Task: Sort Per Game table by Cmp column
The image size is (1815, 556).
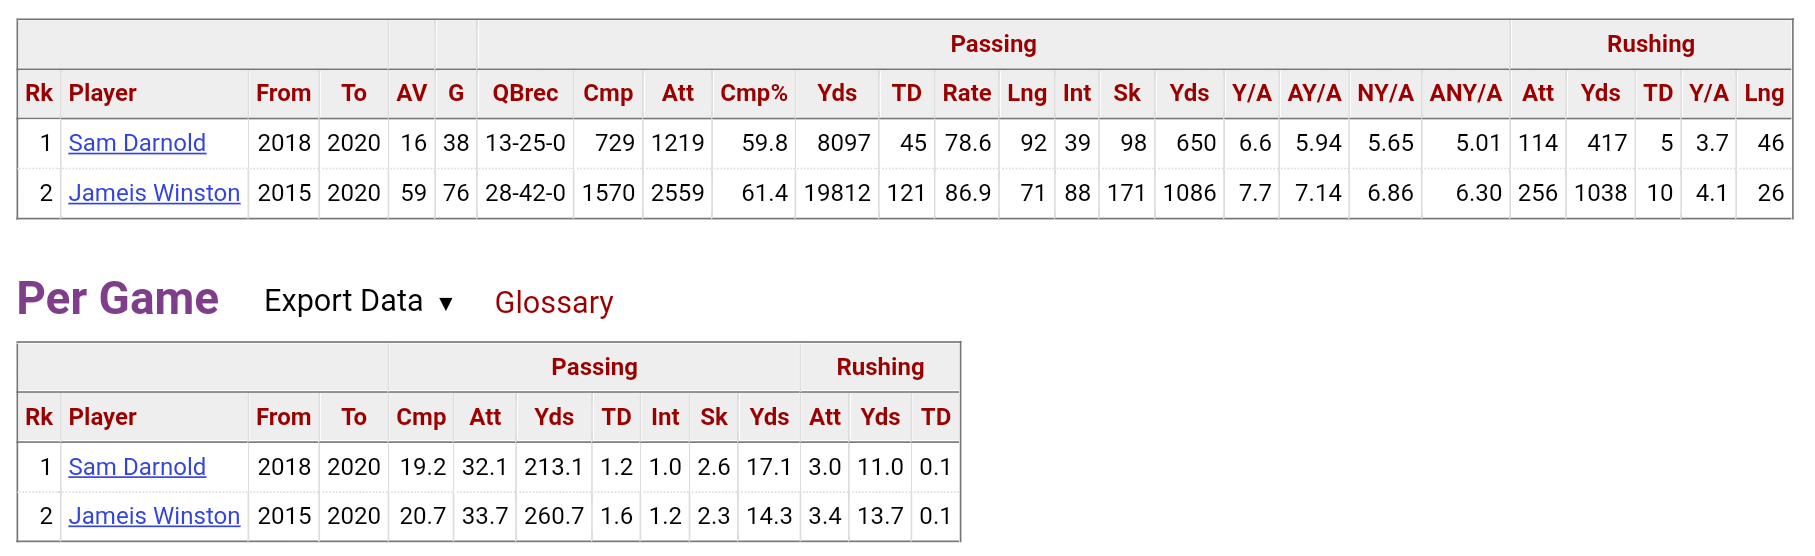Action: pyautogui.click(x=421, y=418)
